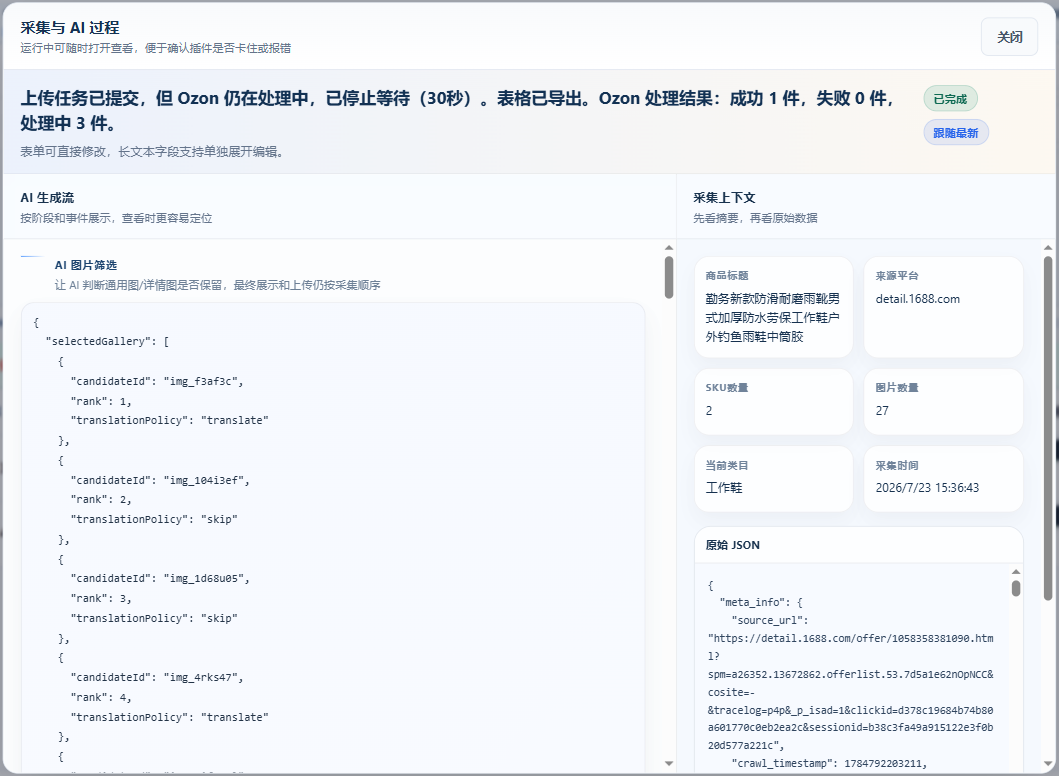Toggle the 跟随最新 follow-latest pill
The image size is (1059, 776).
[956, 132]
